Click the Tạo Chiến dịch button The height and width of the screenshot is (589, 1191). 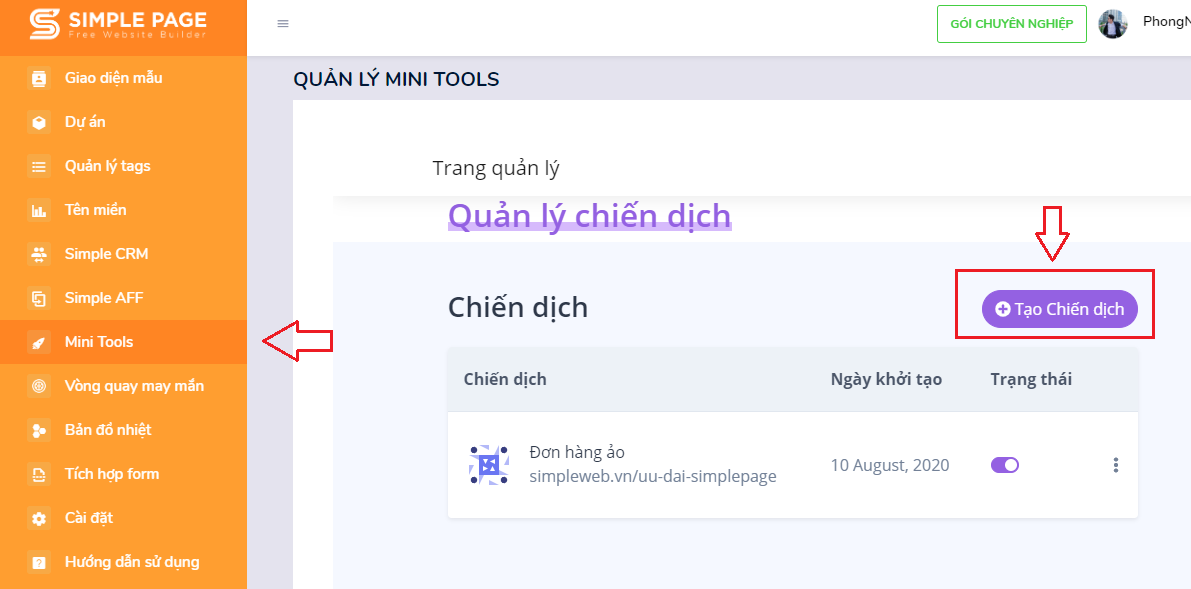point(1060,309)
